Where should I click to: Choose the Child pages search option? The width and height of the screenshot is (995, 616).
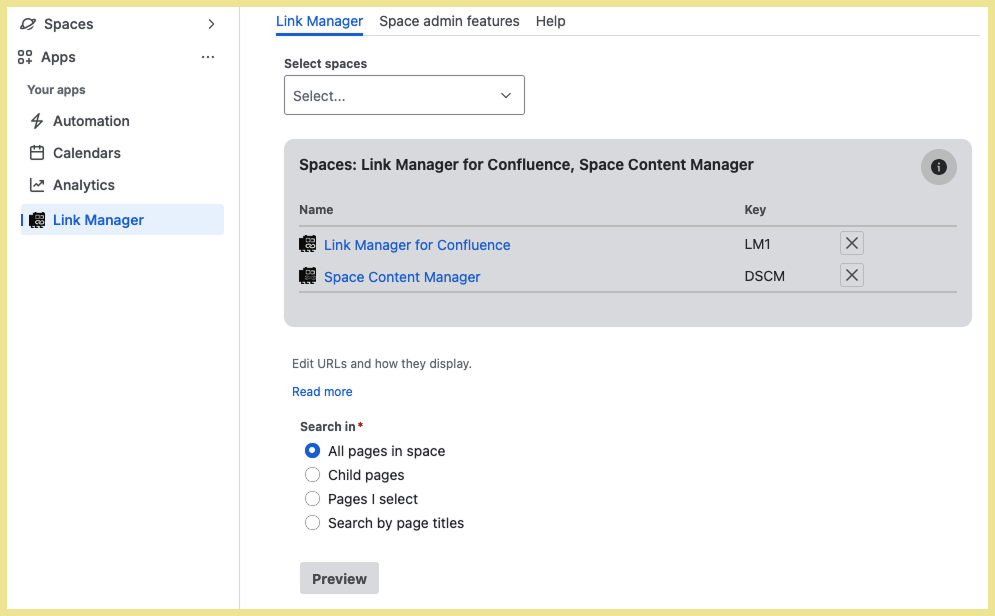(x=312, y=475)
